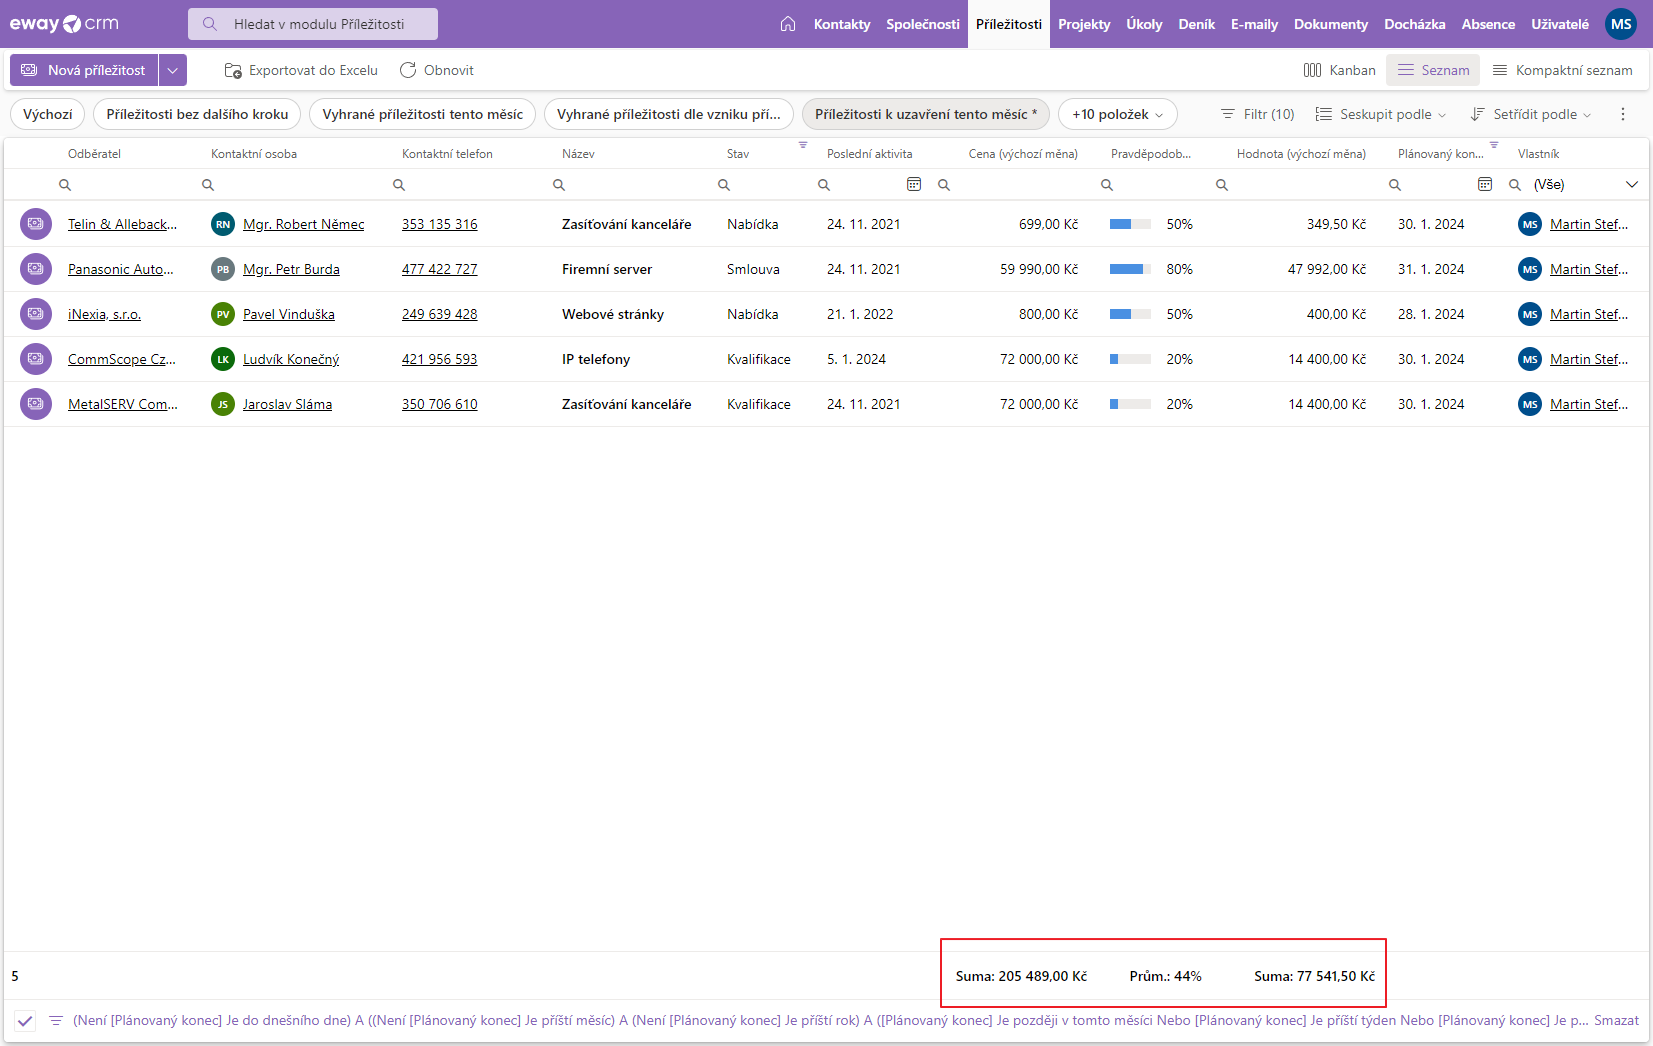The height and width of the screenshot is (1046, 1653).
Task: Click the Firemní server name cell
Action: pyautogui.click(x=607, y=269)
